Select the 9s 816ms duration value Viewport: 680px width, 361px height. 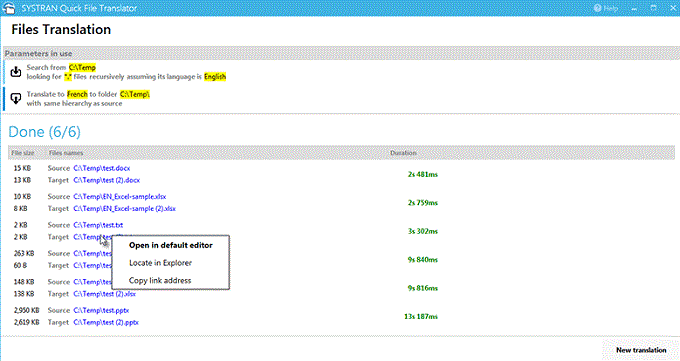(423, 288)
